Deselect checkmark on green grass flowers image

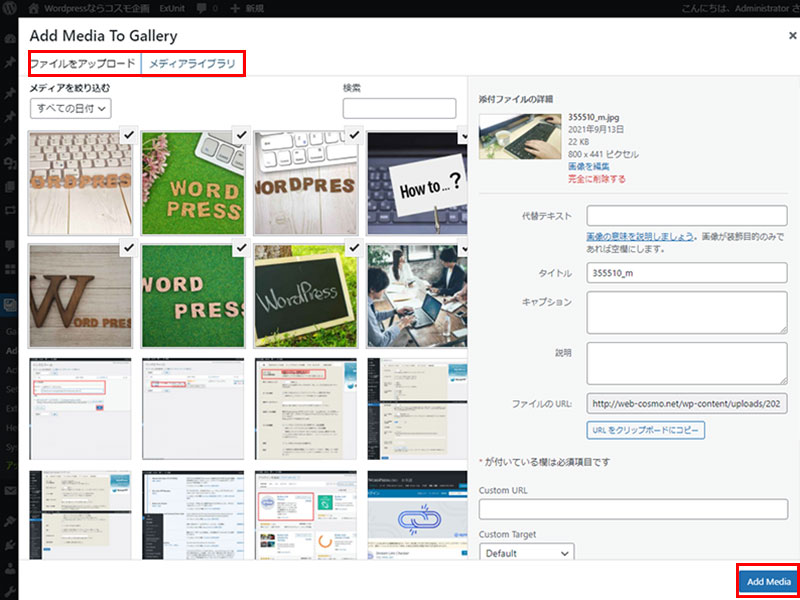[240, 134]
